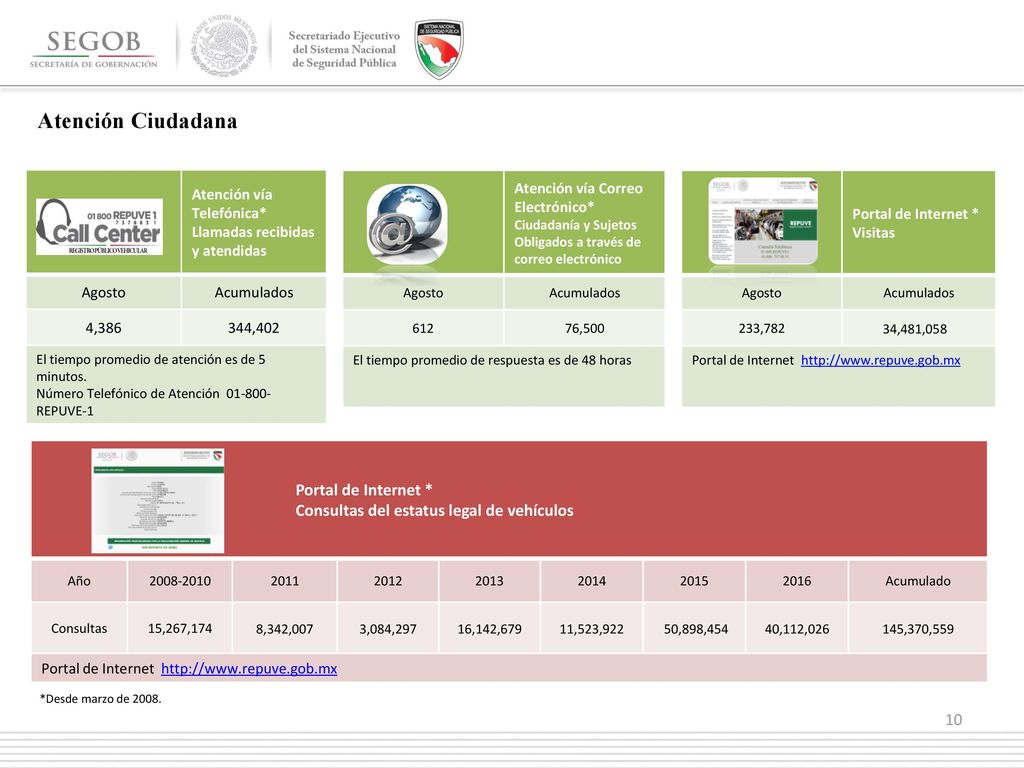1024x768 pixels.
Task: Select the 4,386 Agosto calls cell
Action: (103, 328)
